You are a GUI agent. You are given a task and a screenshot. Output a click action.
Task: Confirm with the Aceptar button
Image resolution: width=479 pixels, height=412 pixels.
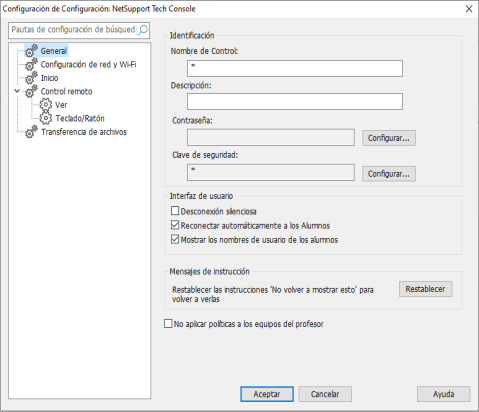[x=267, y=394]
